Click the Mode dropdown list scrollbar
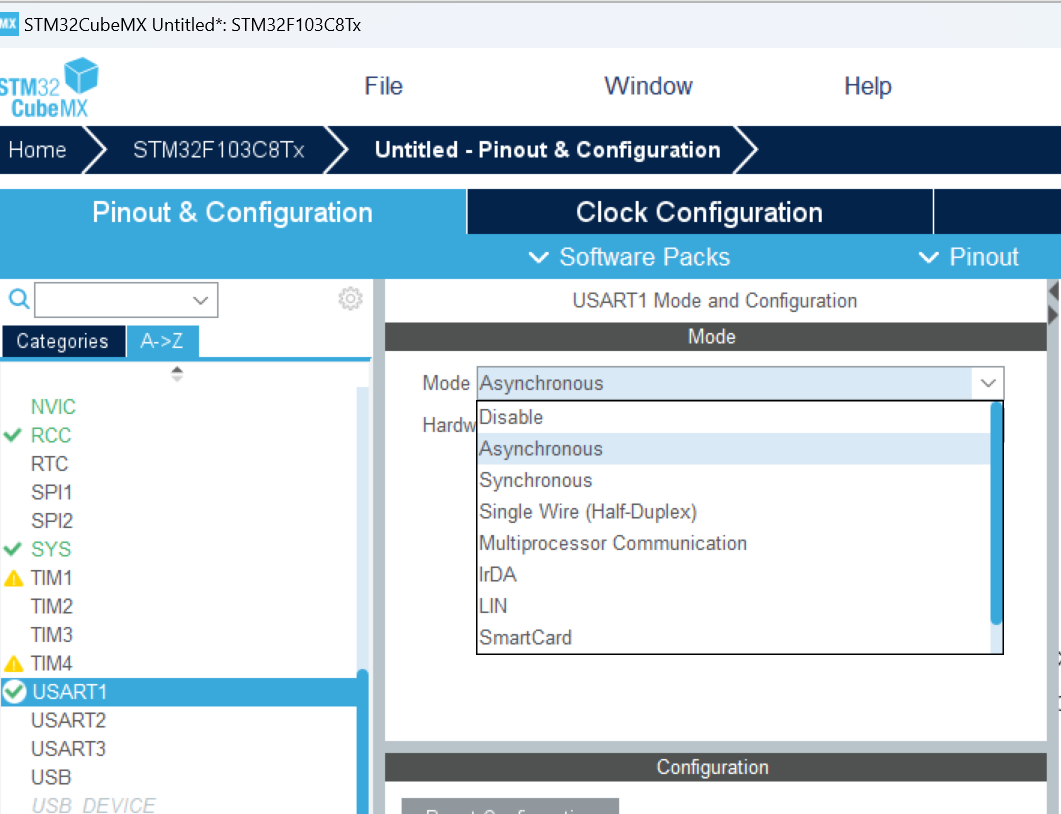This screenshot has width=1061, height=814. [x=995, y=513]
